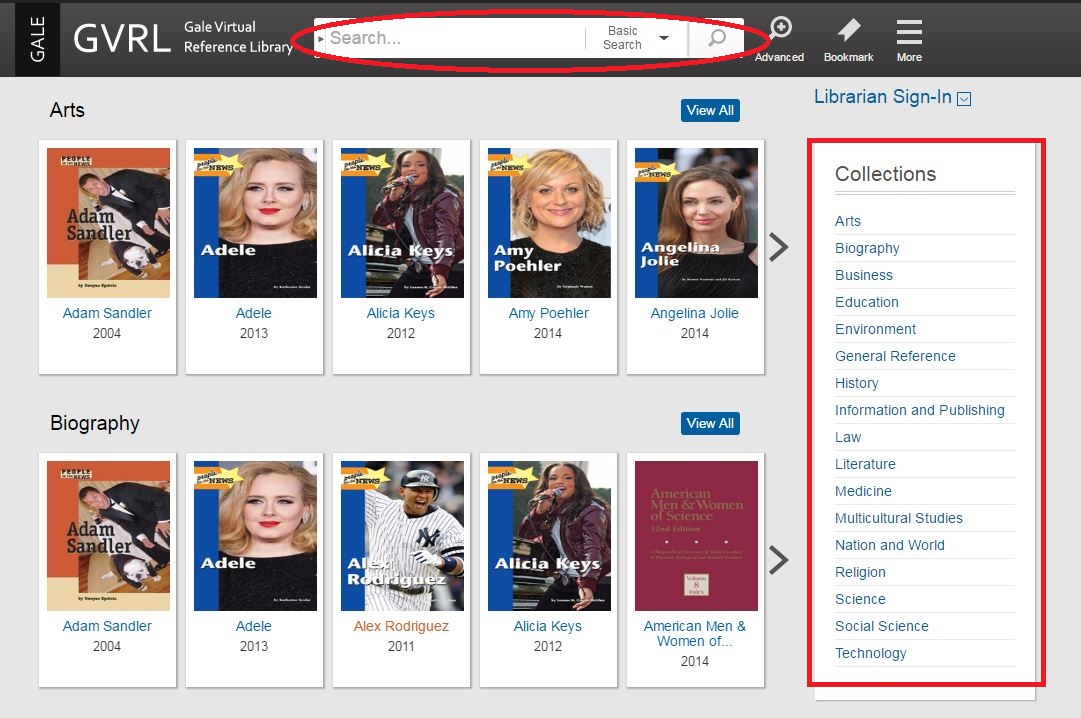1081x718 pixels.
Task: Click the GALE brand logo
Action: coord(37,39)
